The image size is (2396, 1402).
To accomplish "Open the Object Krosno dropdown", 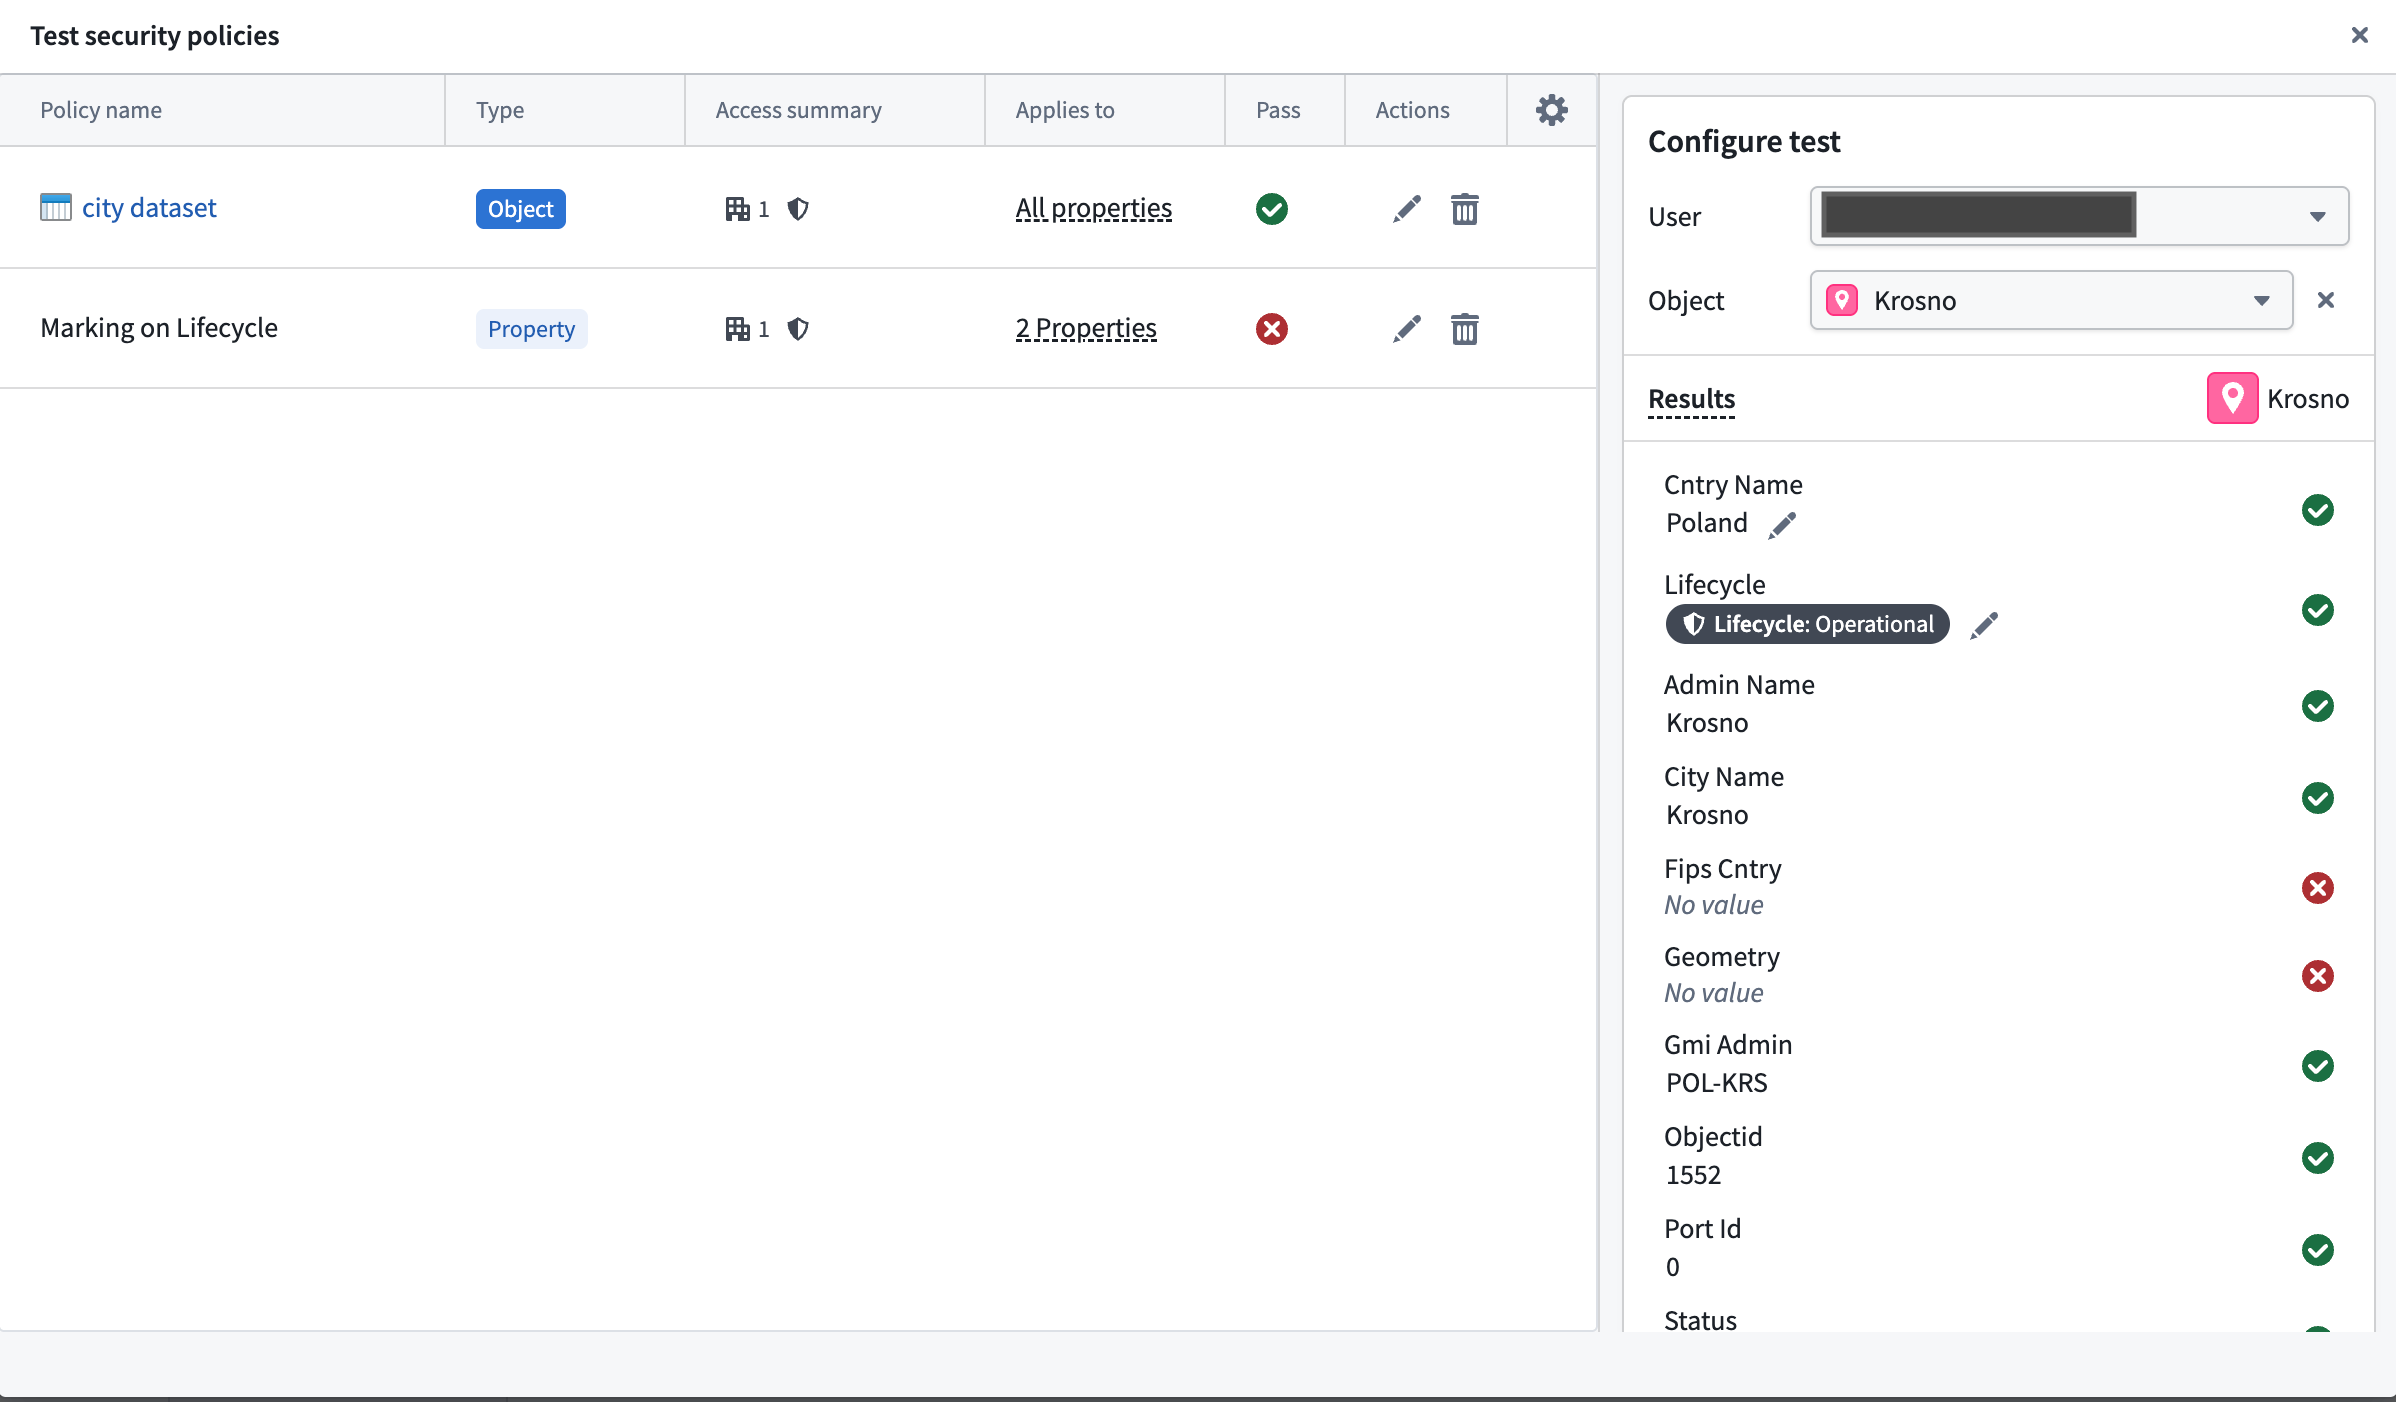I will (x=2051, y=300).
